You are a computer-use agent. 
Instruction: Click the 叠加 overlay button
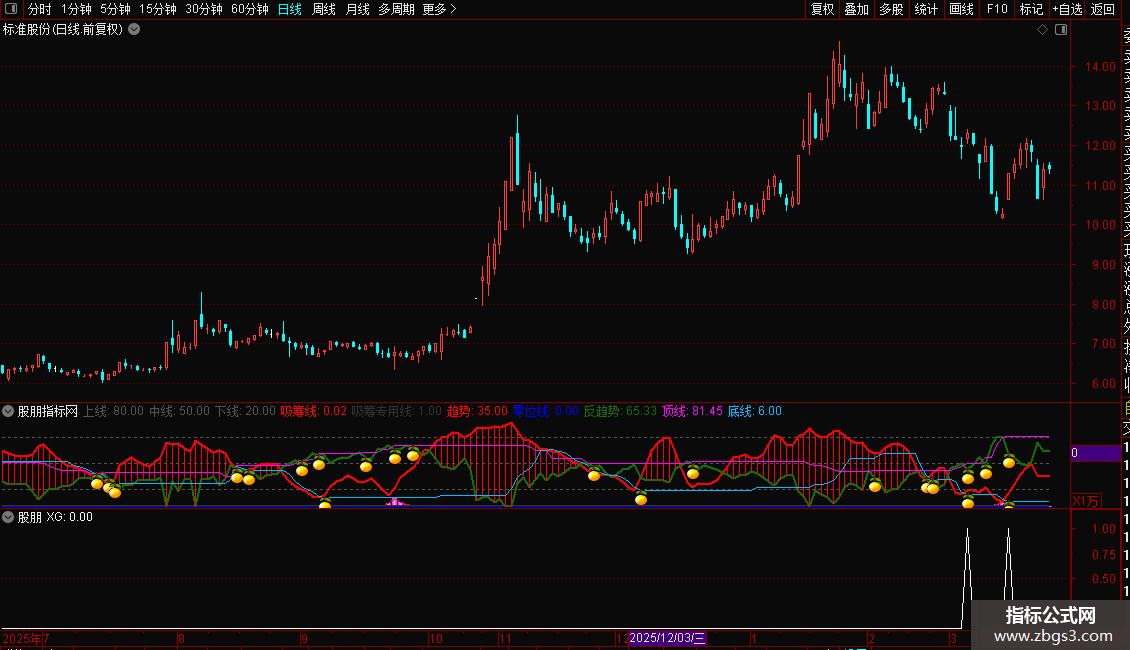857,9
